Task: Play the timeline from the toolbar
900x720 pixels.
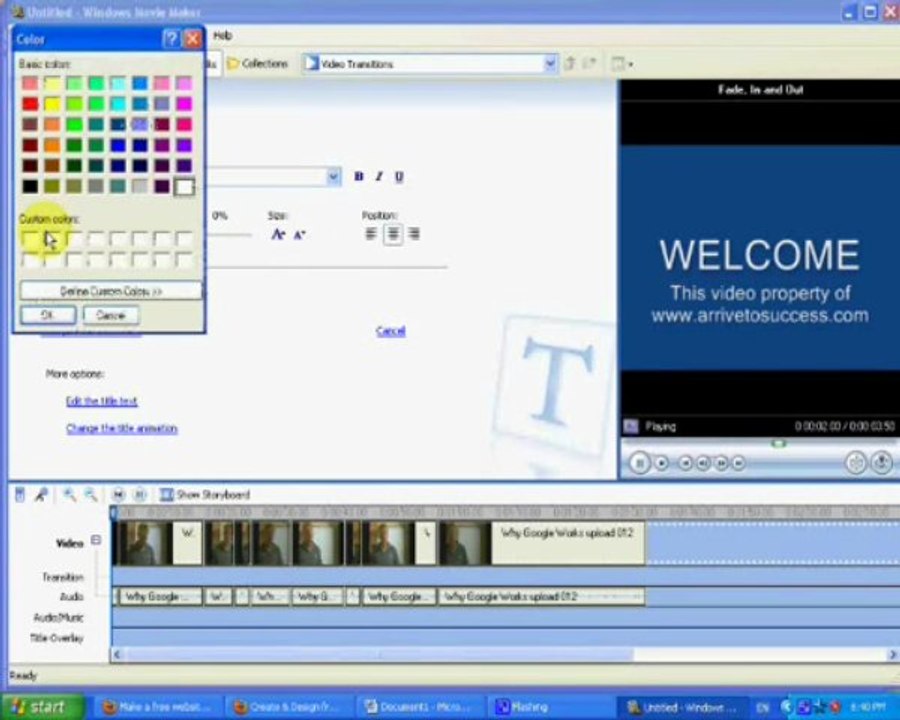Action: pyautogui.click(x=139, y=494)
